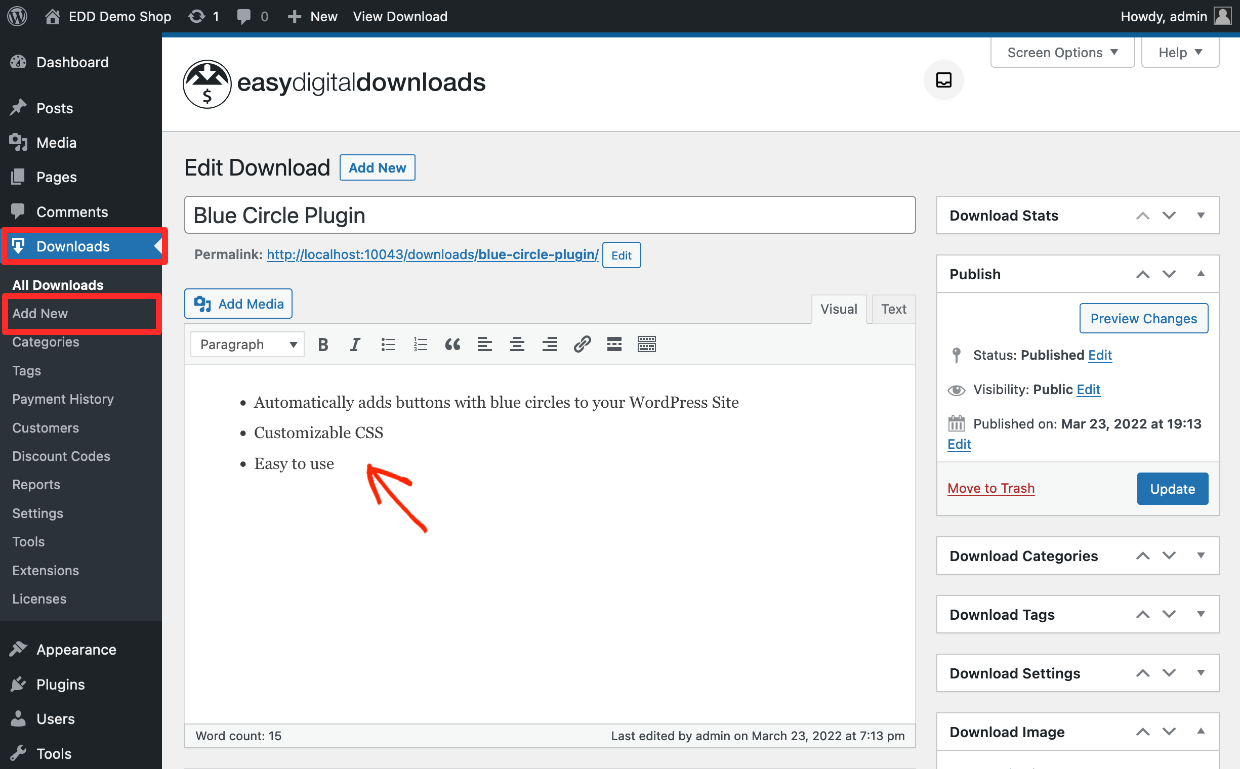Image resolution: width=1240 pixels, height=769 pixels.
Task: Toggle the Download Stats panel
Action: click(x=1201, y=215)
